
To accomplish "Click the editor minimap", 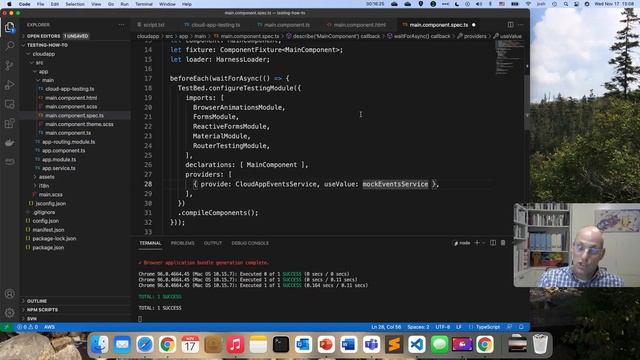I will click(510, 59).
